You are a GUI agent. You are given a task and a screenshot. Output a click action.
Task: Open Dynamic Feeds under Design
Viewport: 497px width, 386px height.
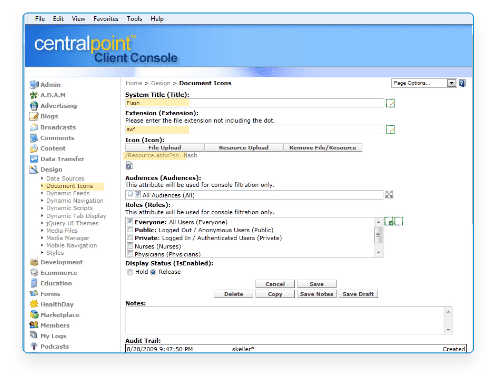(68, 193)
